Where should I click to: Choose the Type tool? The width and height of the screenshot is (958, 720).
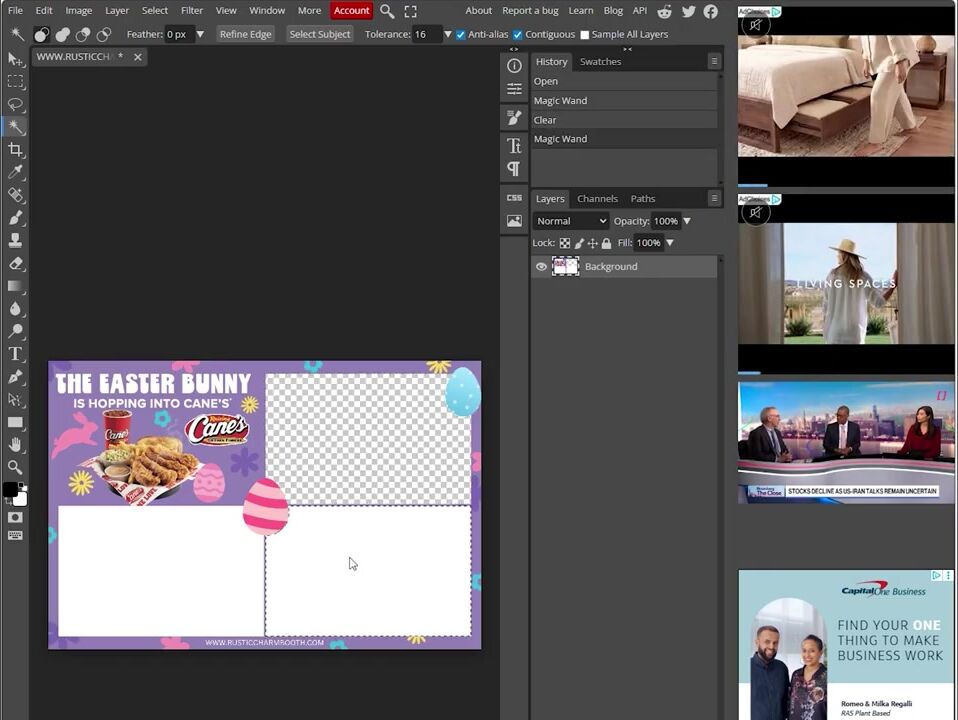tap(15, 353)
